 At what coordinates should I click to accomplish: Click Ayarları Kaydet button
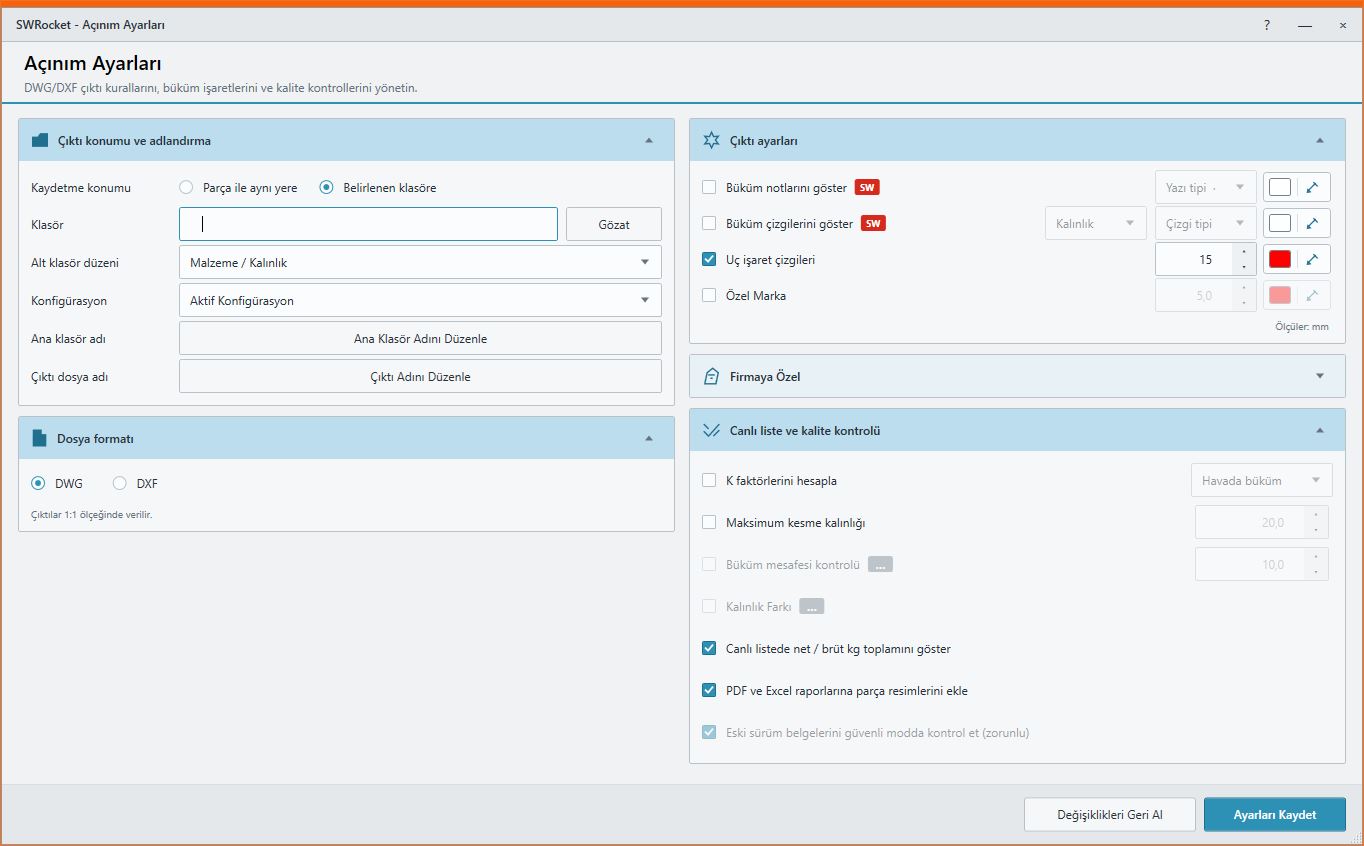point(1275,814)
